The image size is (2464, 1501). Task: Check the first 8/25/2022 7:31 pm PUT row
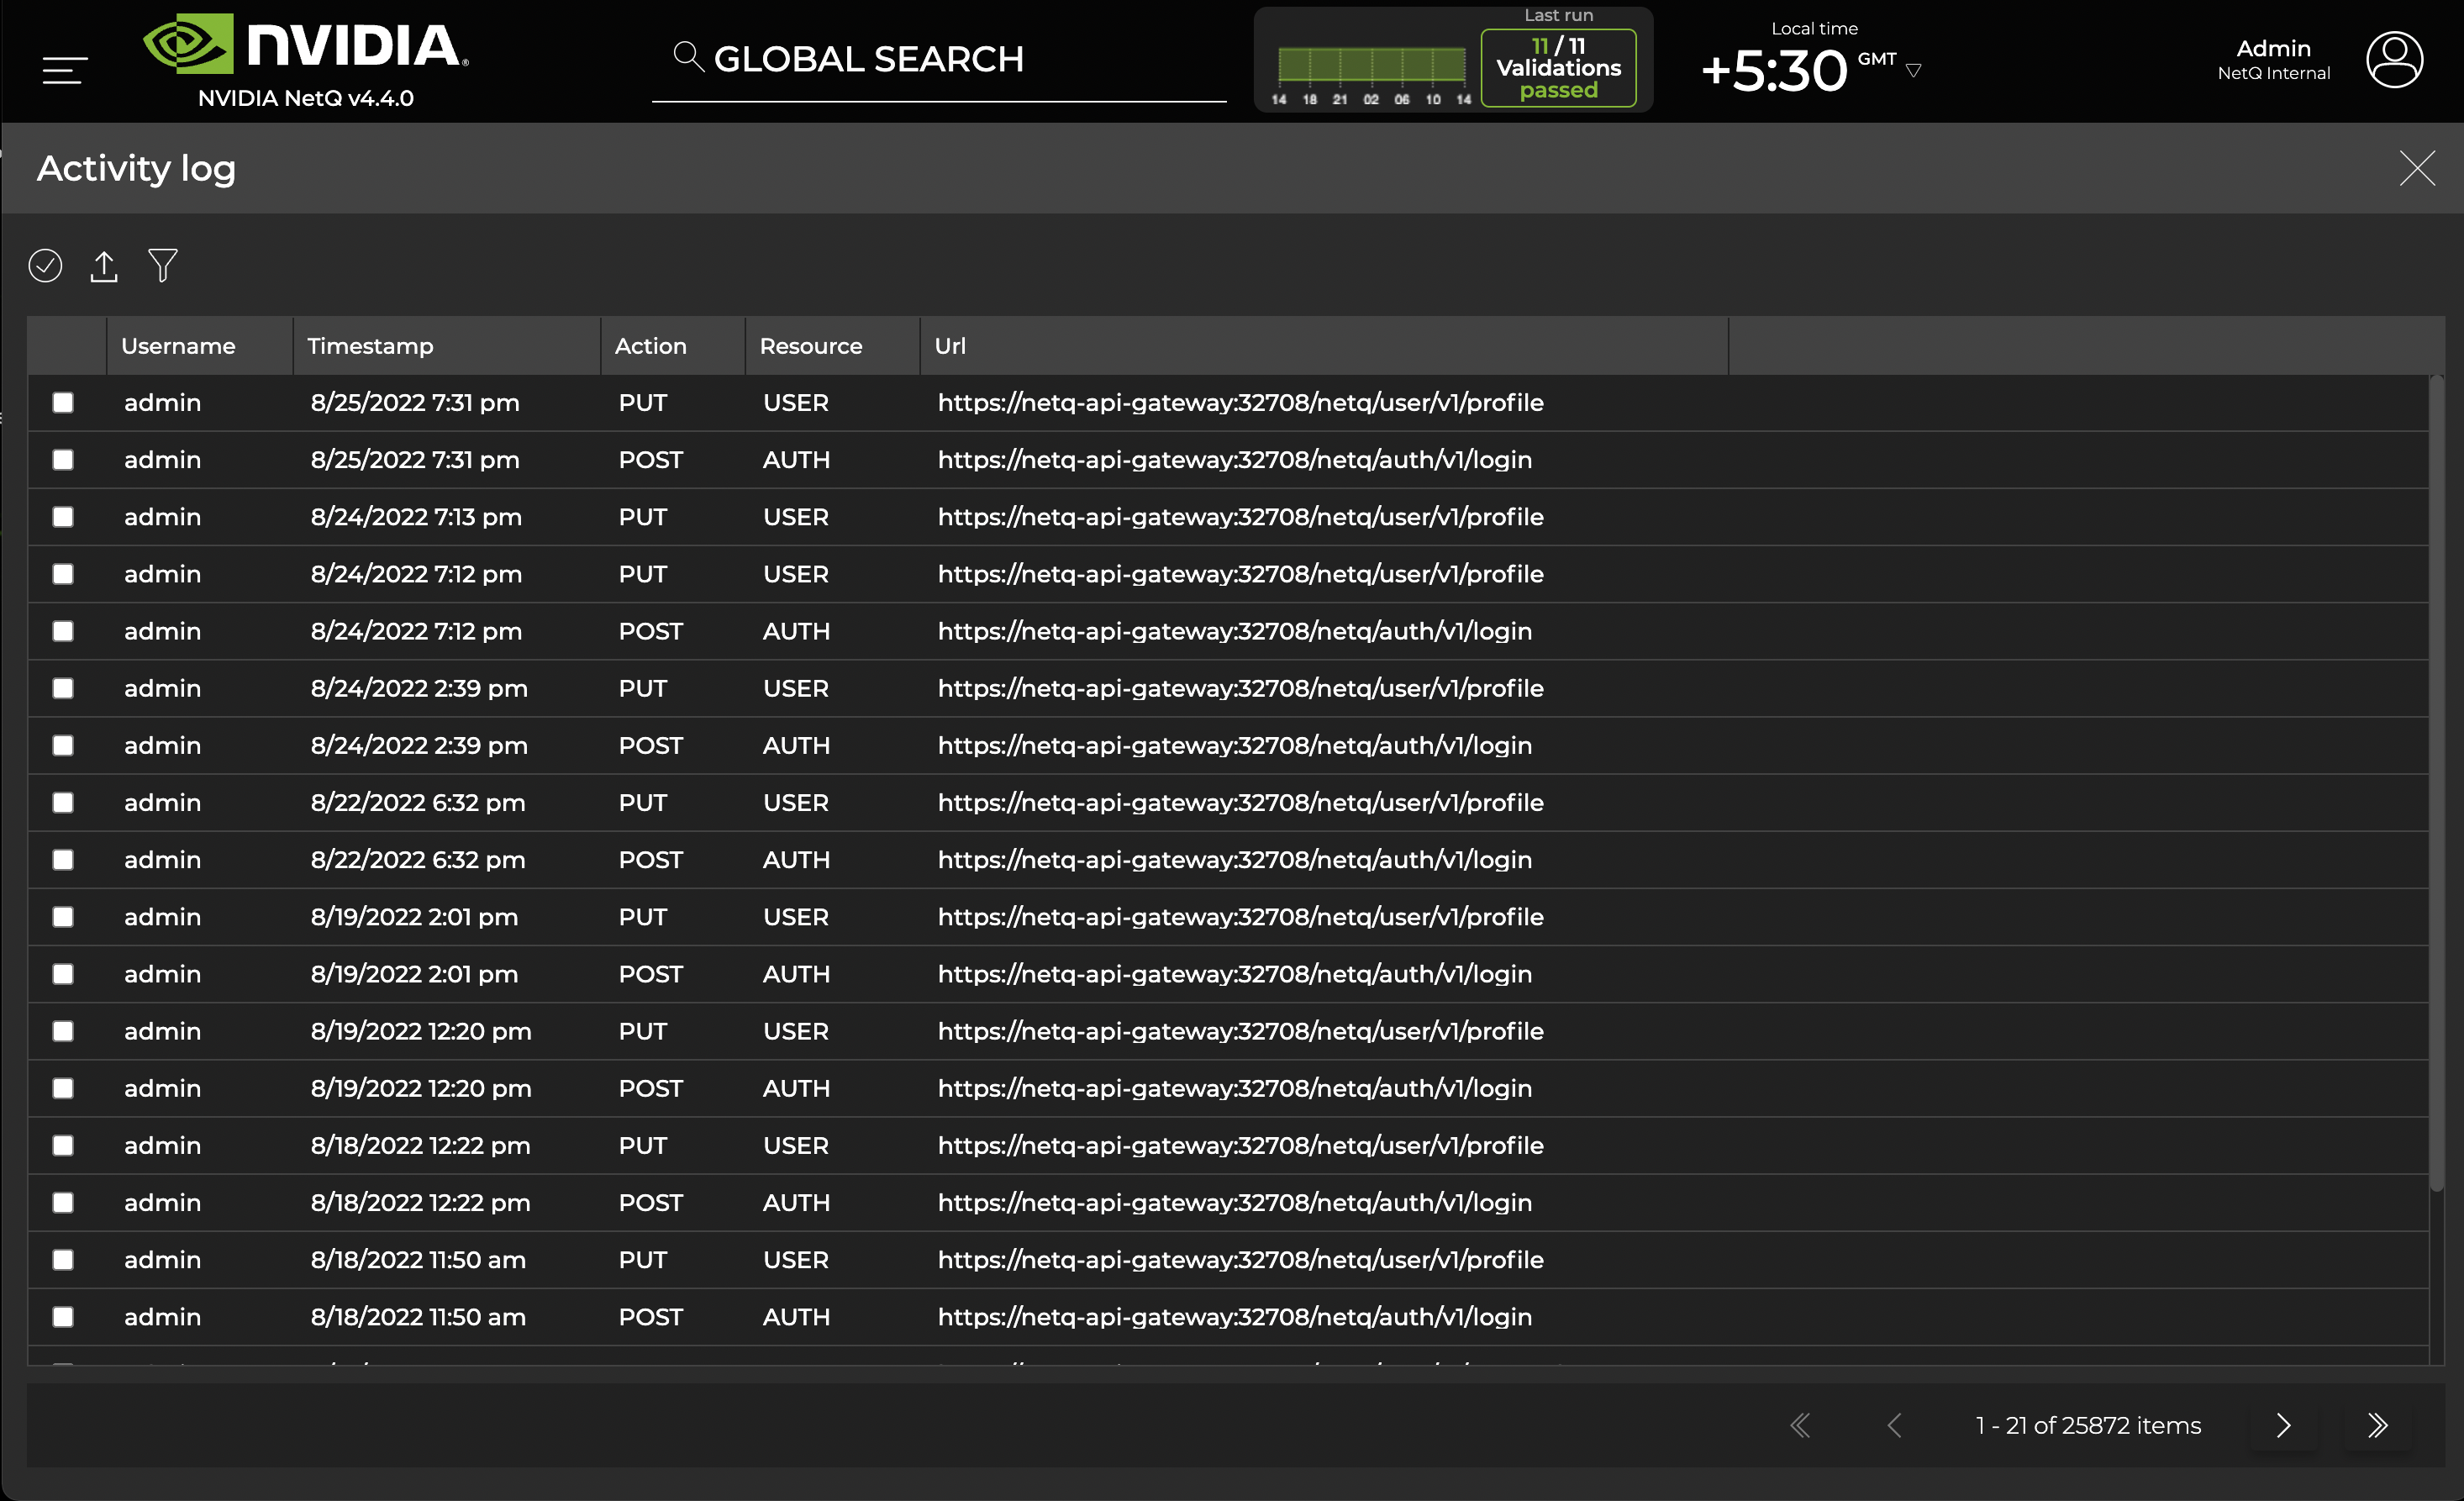click(63, 403)
